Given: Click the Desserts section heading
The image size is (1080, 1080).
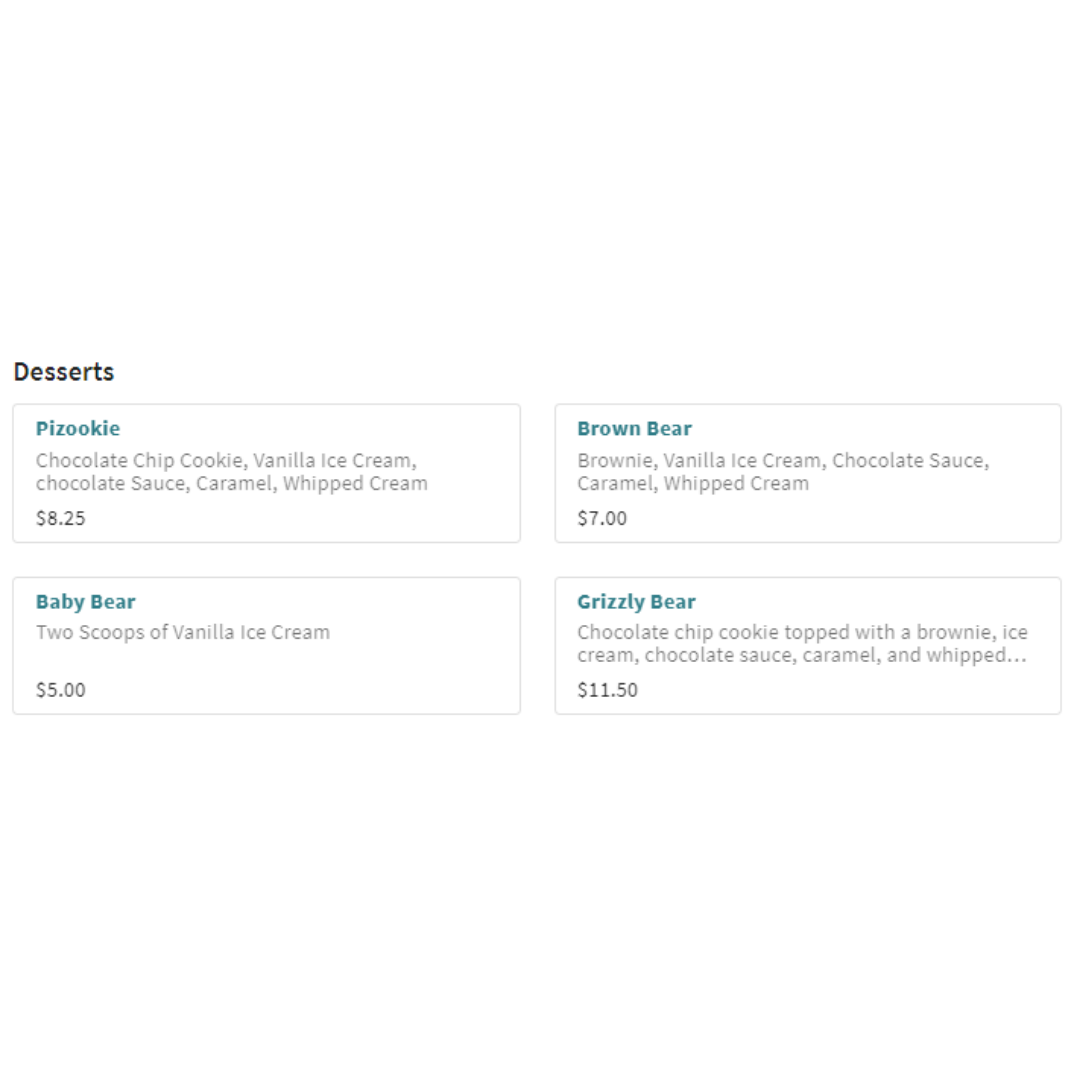Looking at the screenshot, I should (x=64, y=372).
